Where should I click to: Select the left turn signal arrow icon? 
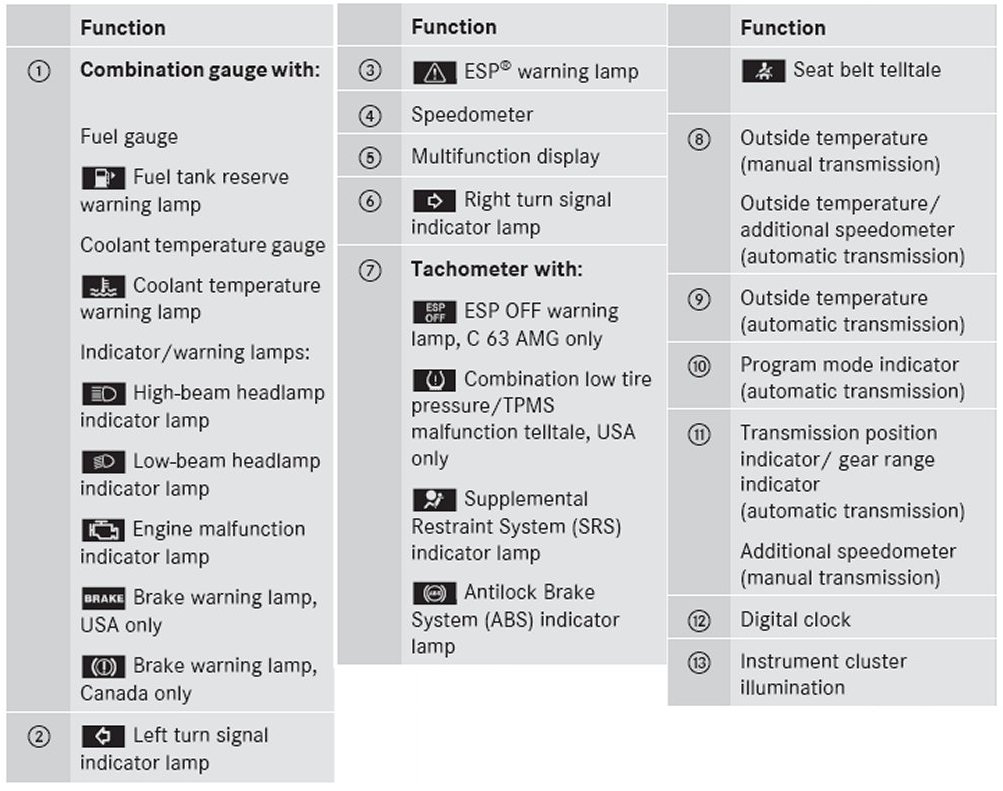(103, 736)
